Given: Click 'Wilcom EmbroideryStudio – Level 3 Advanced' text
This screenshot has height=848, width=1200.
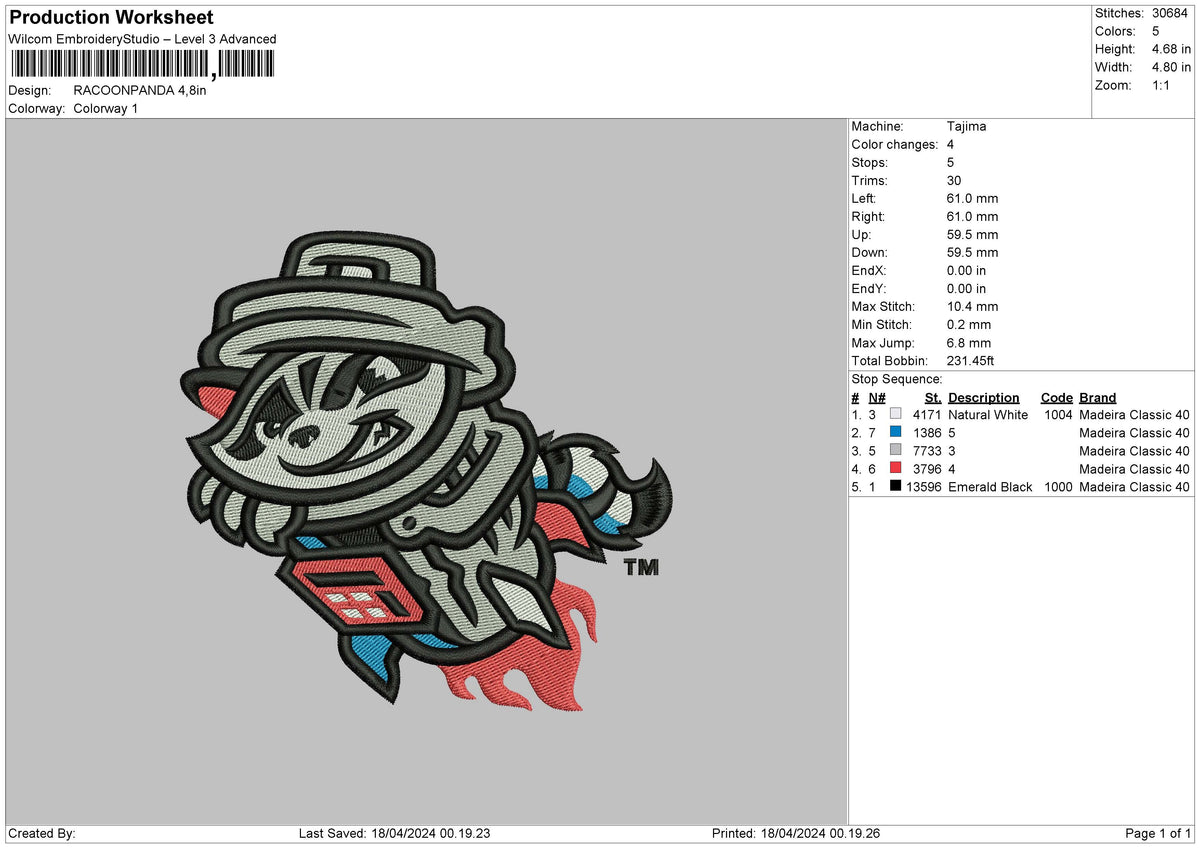Looking at the screenshot, I should [x=142, y=39].
